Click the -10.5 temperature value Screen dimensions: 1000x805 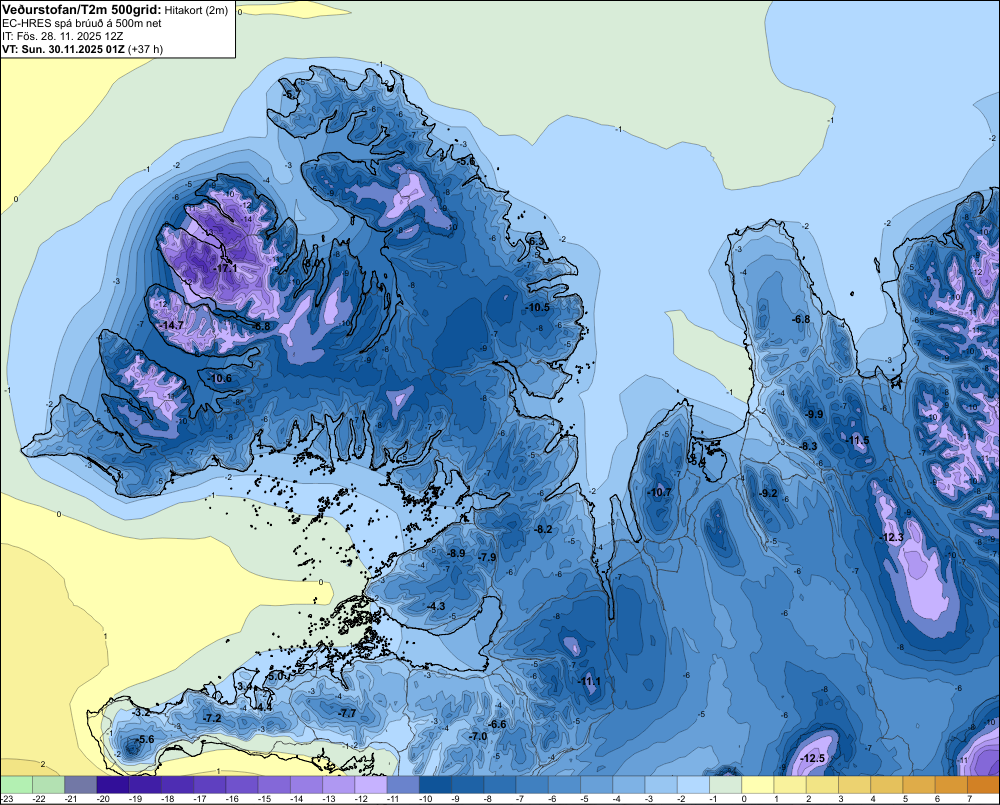538,307
